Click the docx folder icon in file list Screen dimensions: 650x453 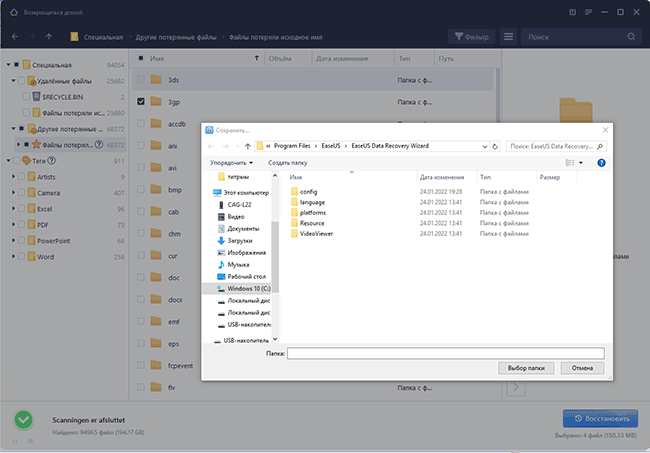click(x=156, y=299)
